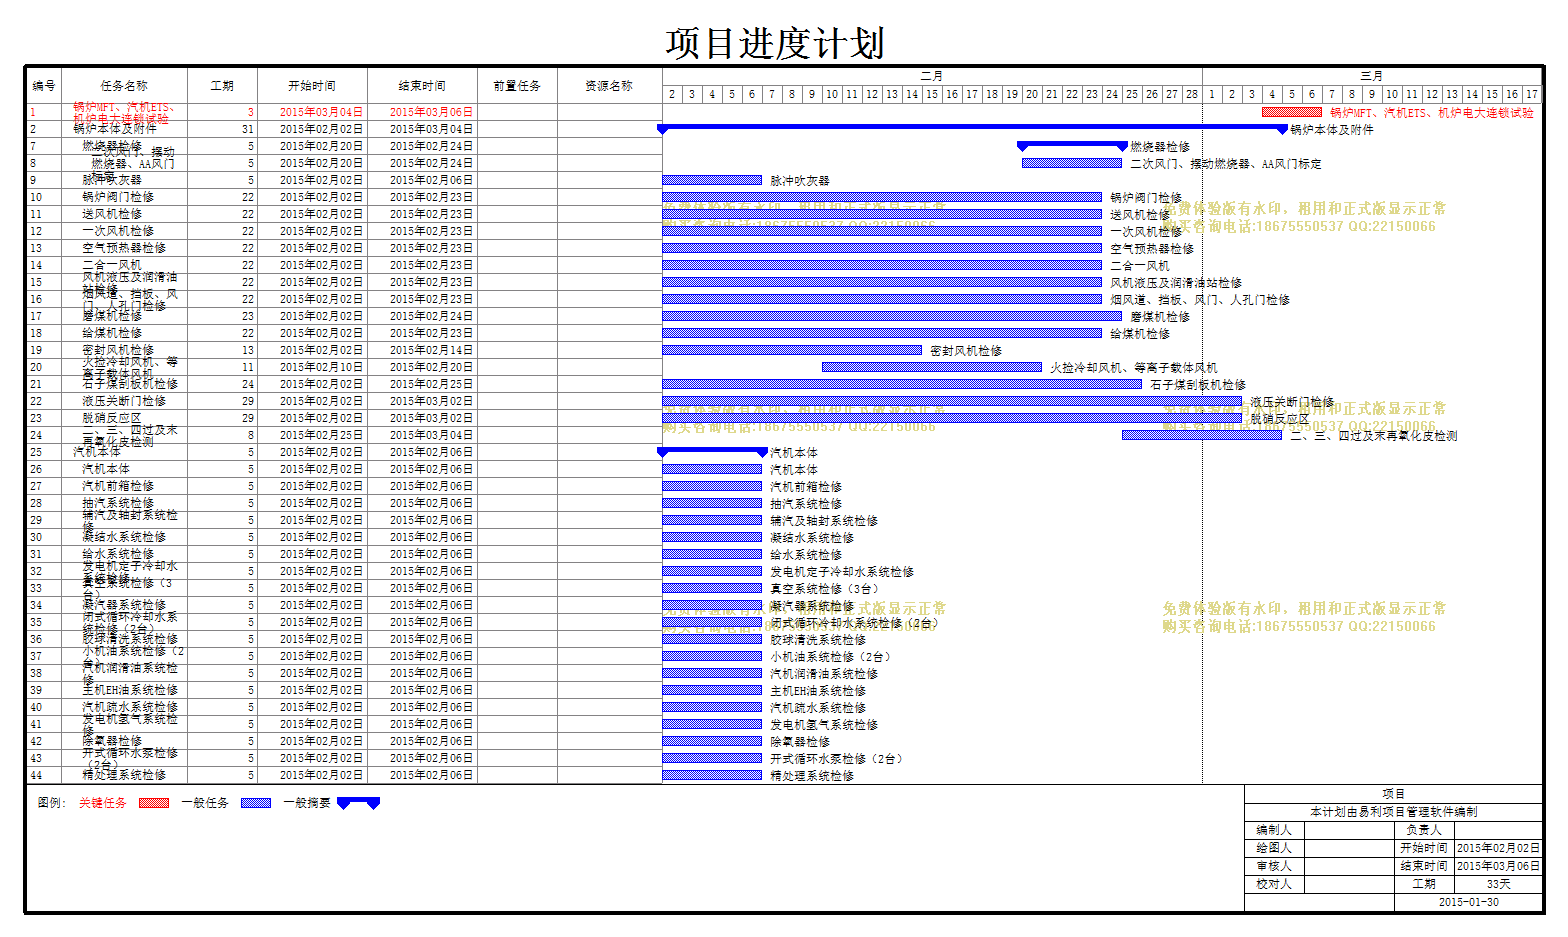The height and width of the screenshot is (937, 1568).
Task: Click the blue Gantt bar for 精处理系统检修
Action: 712,775
